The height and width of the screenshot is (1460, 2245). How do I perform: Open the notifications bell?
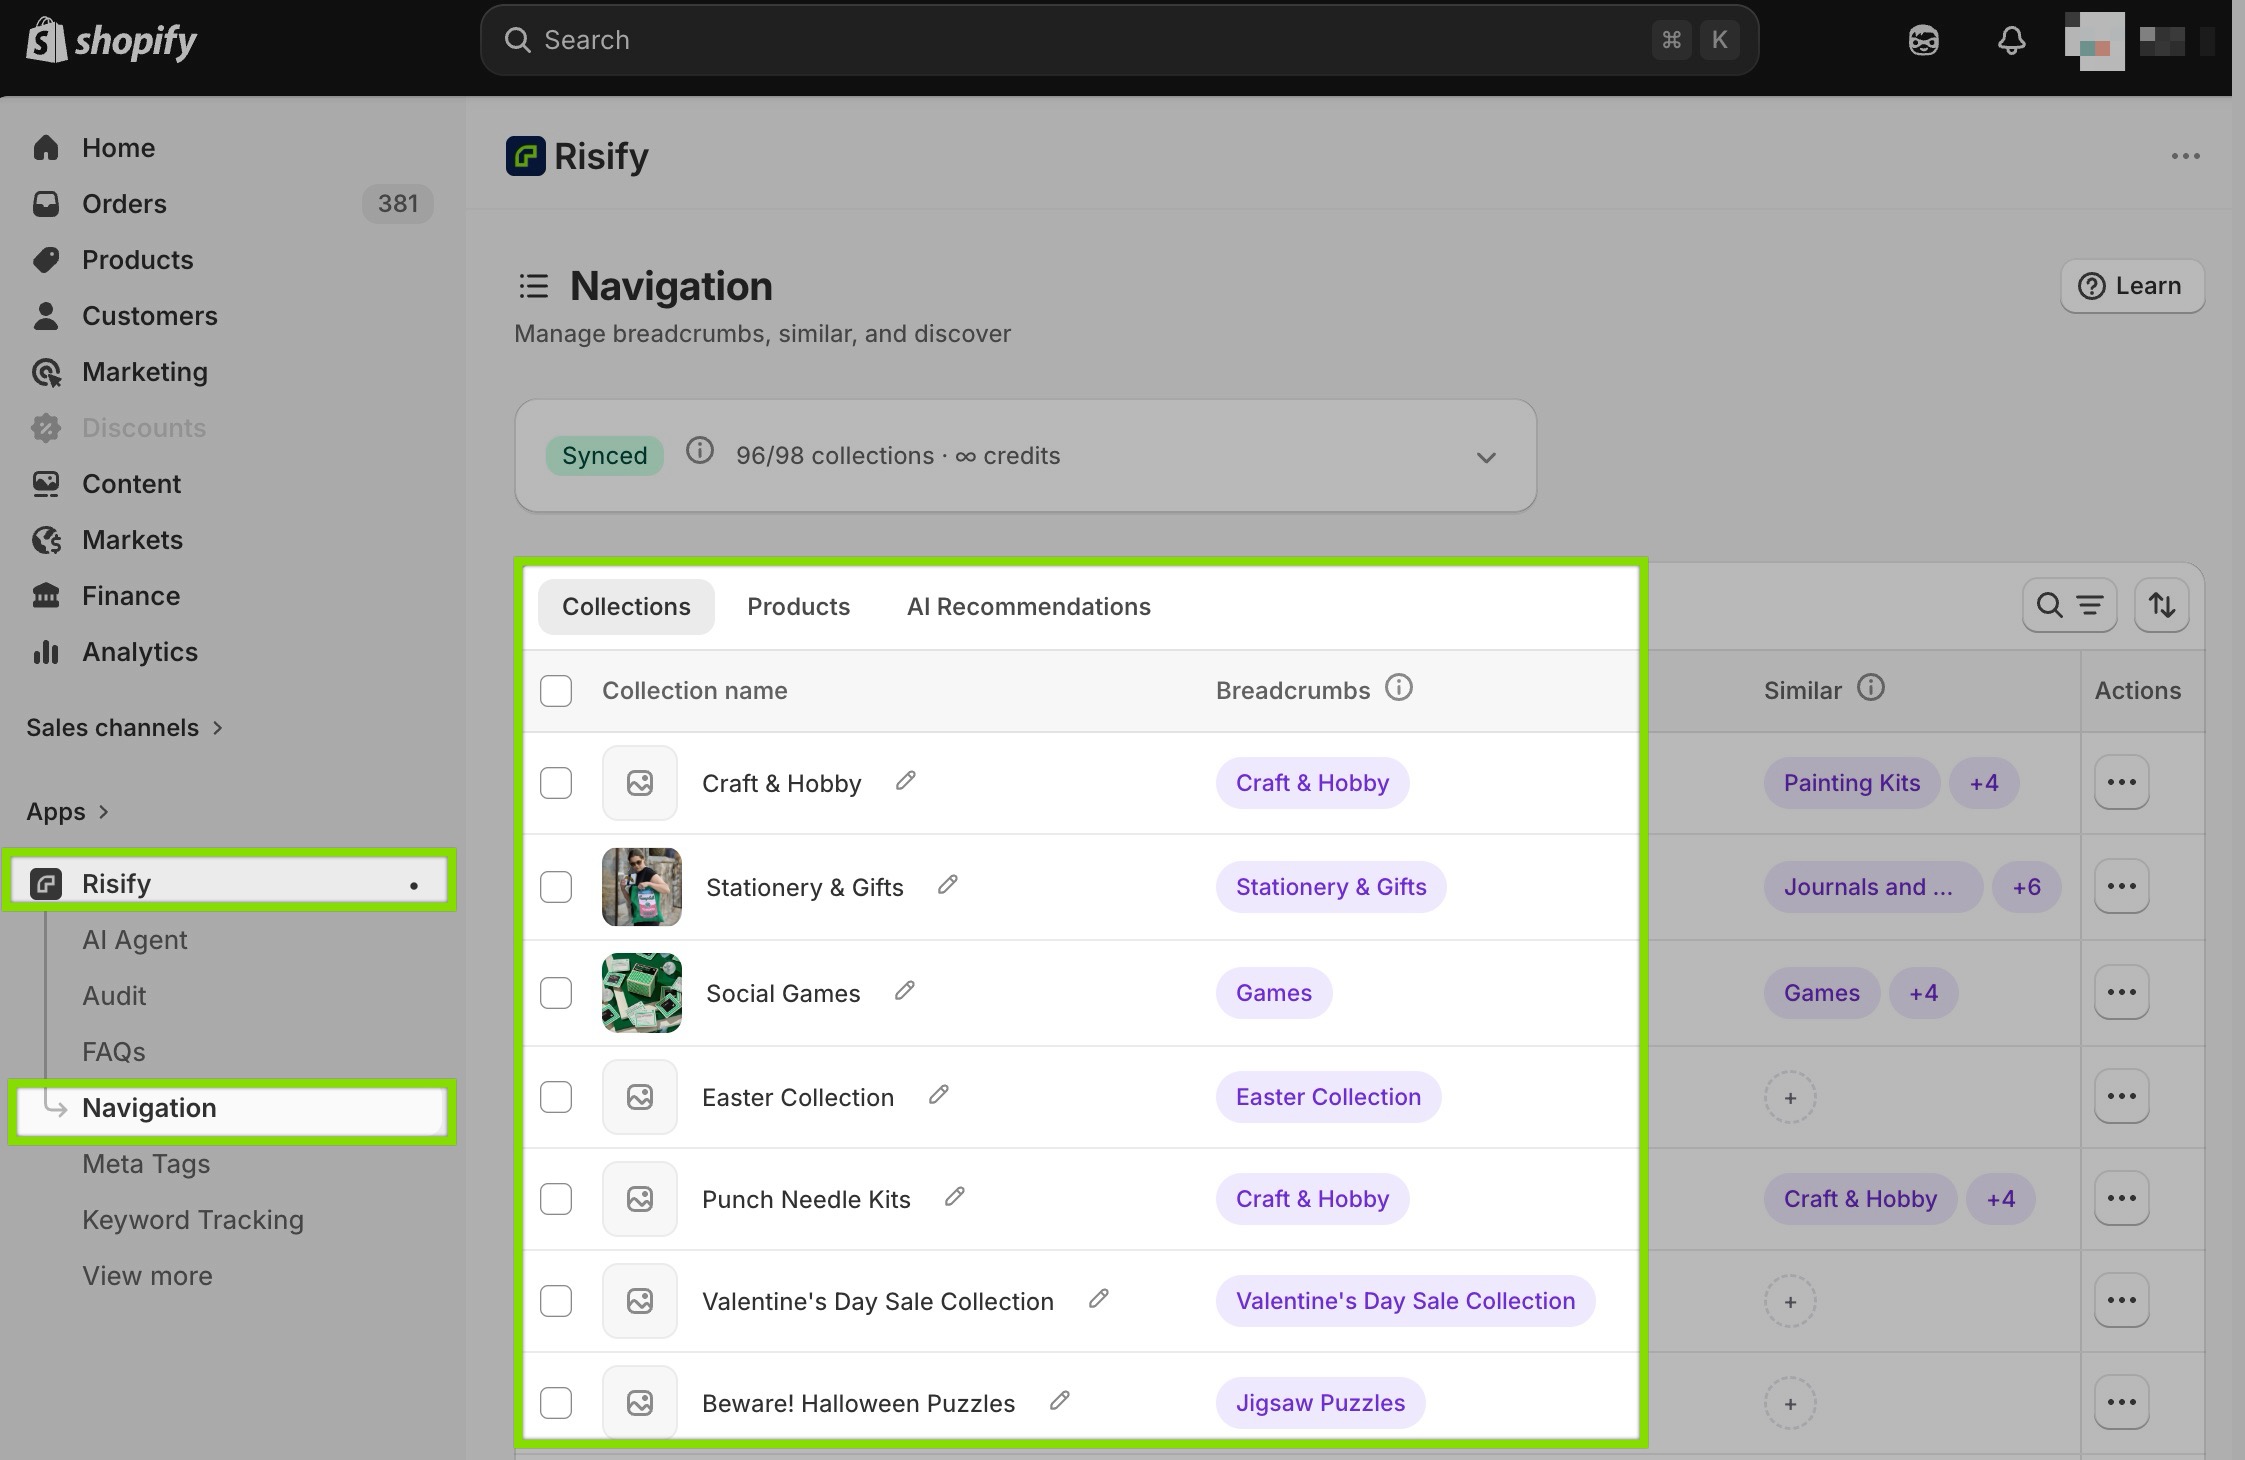[2011, 41]
